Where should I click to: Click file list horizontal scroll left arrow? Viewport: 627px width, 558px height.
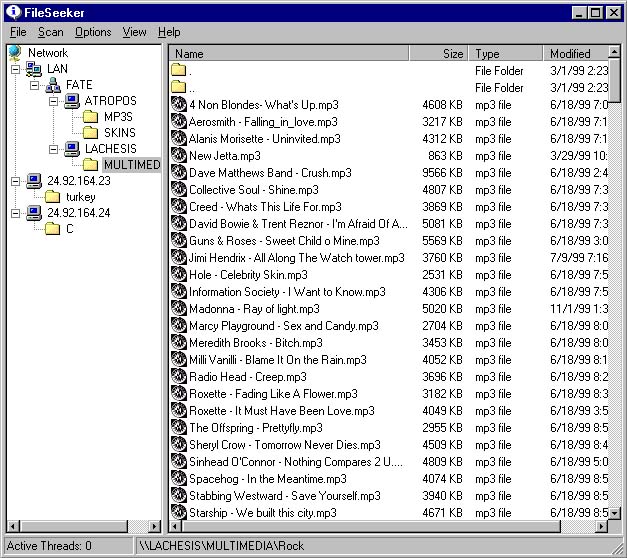(x=175, y=526)
